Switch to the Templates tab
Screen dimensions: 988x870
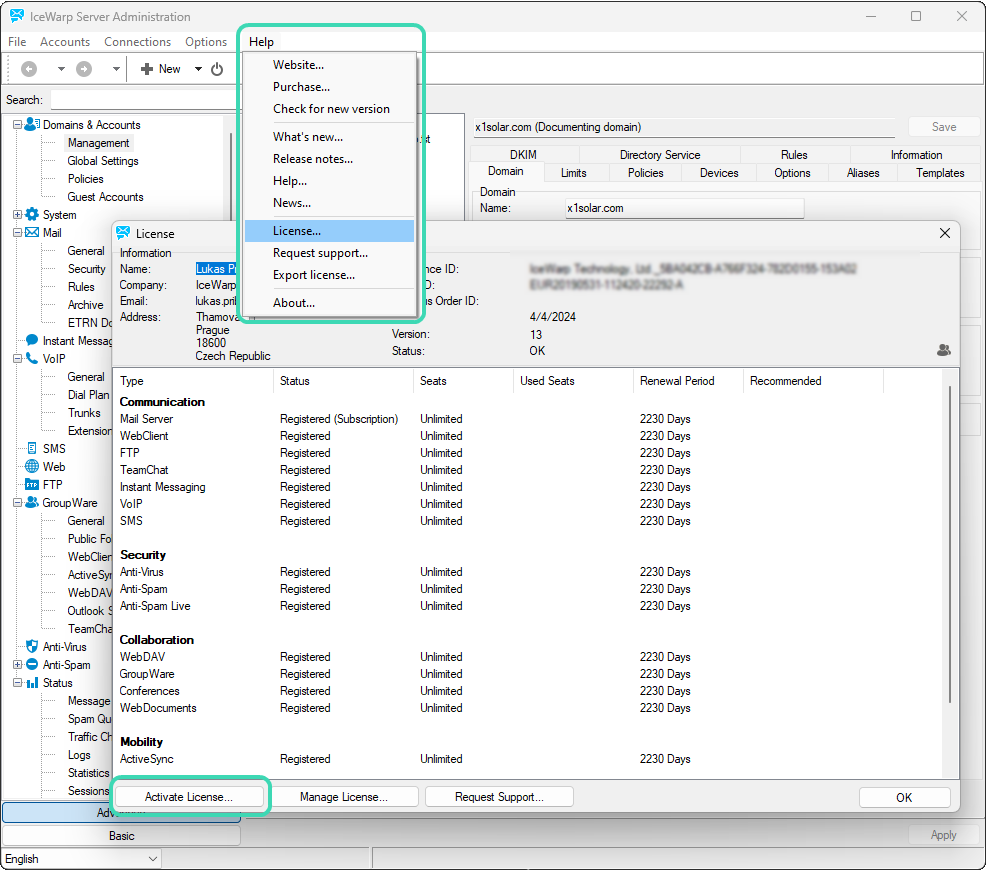pyautogui.click(x=939, y=173)
